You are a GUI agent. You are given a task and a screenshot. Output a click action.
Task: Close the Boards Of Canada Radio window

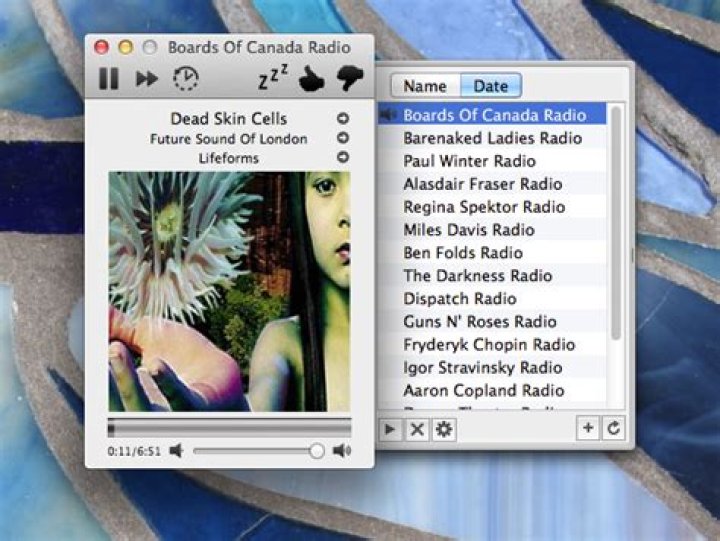101,47
